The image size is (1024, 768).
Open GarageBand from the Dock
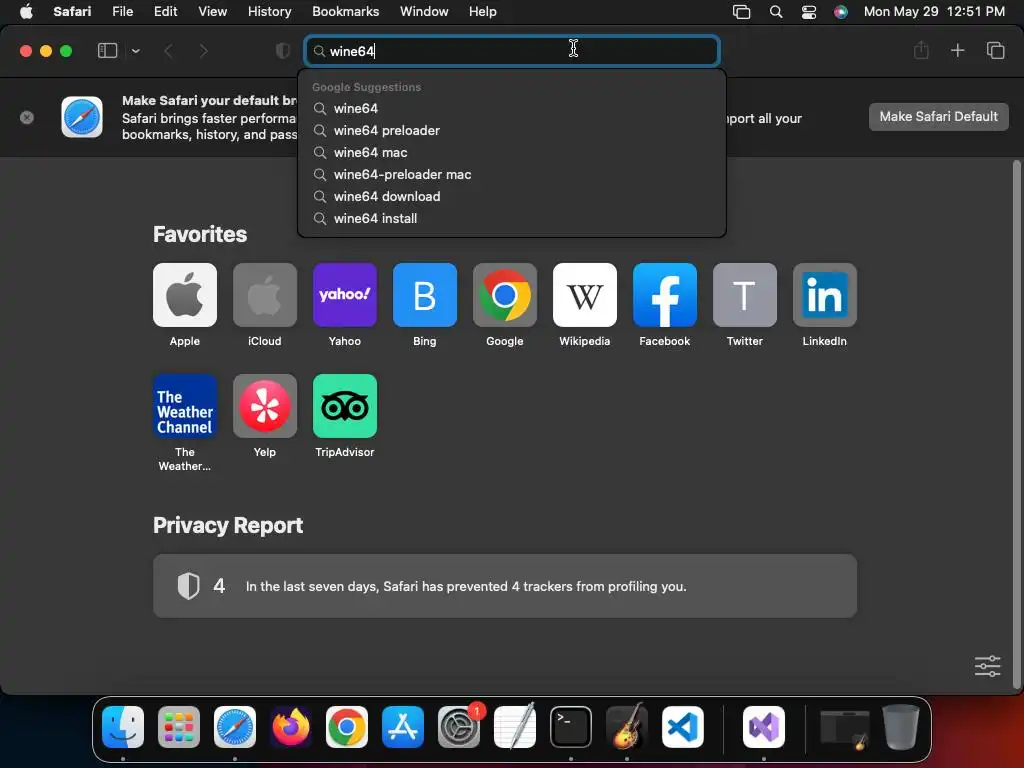627,726
